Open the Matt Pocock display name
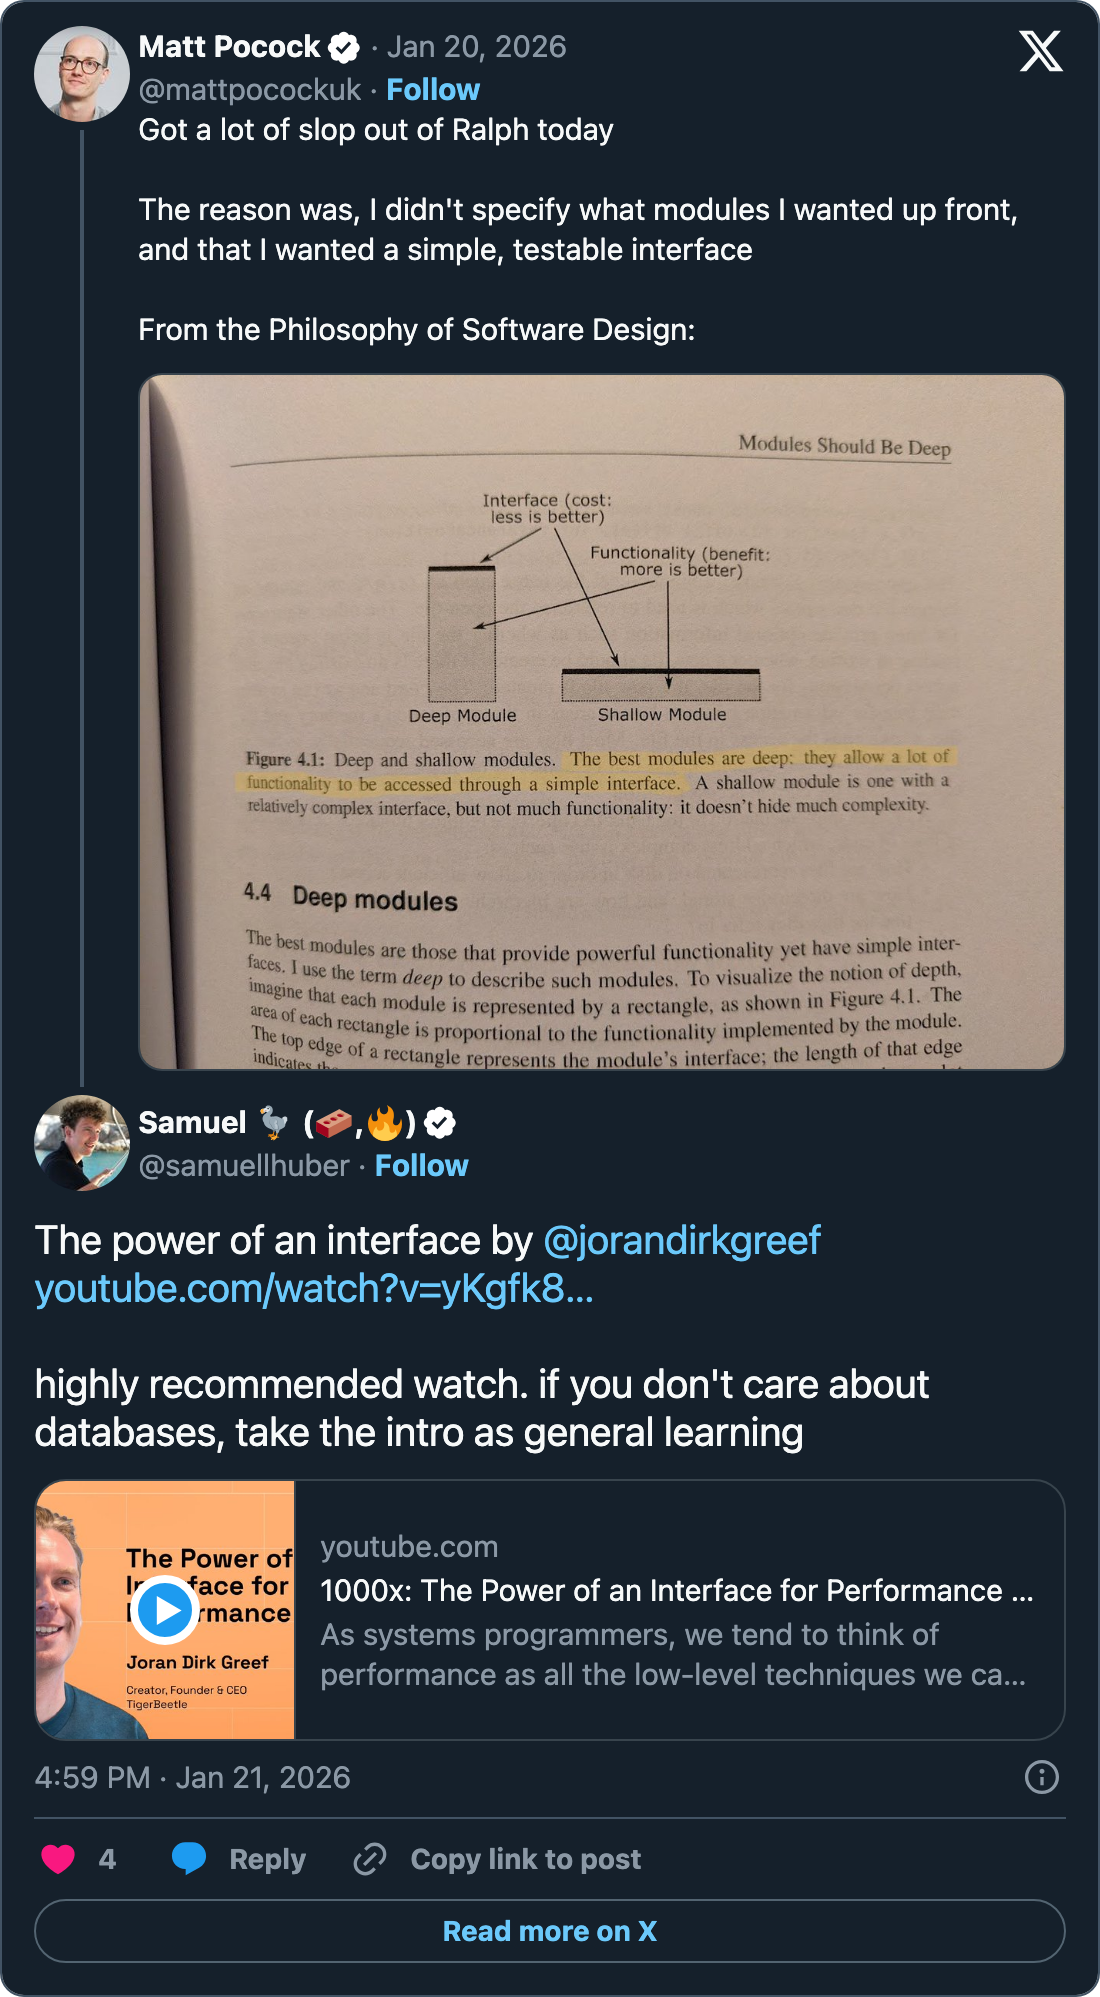The height and width of the screenshot is (1997, 1100). click(x=229, y=47)
